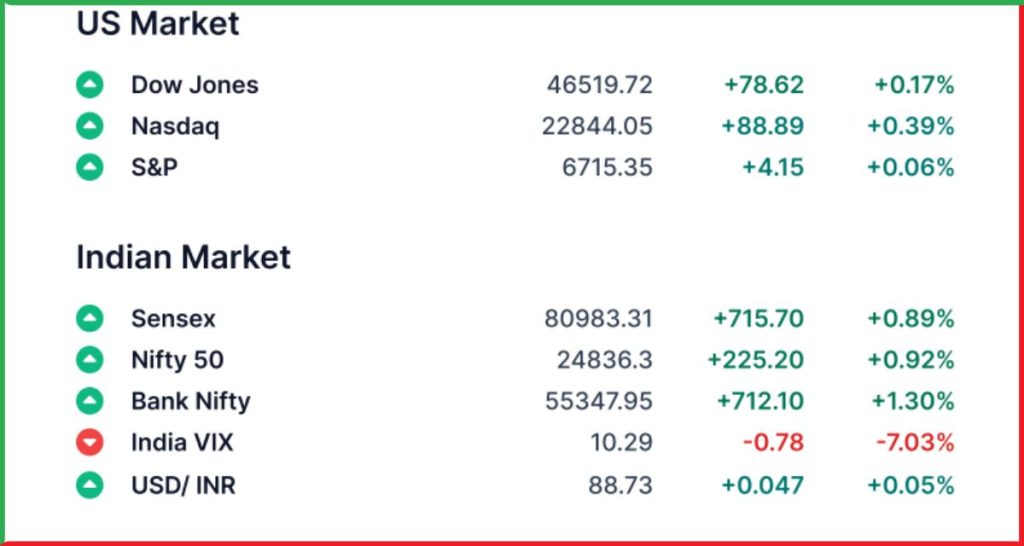Click the red down arrow beside India VIX
1024x546 pixels.
(90, 442)
